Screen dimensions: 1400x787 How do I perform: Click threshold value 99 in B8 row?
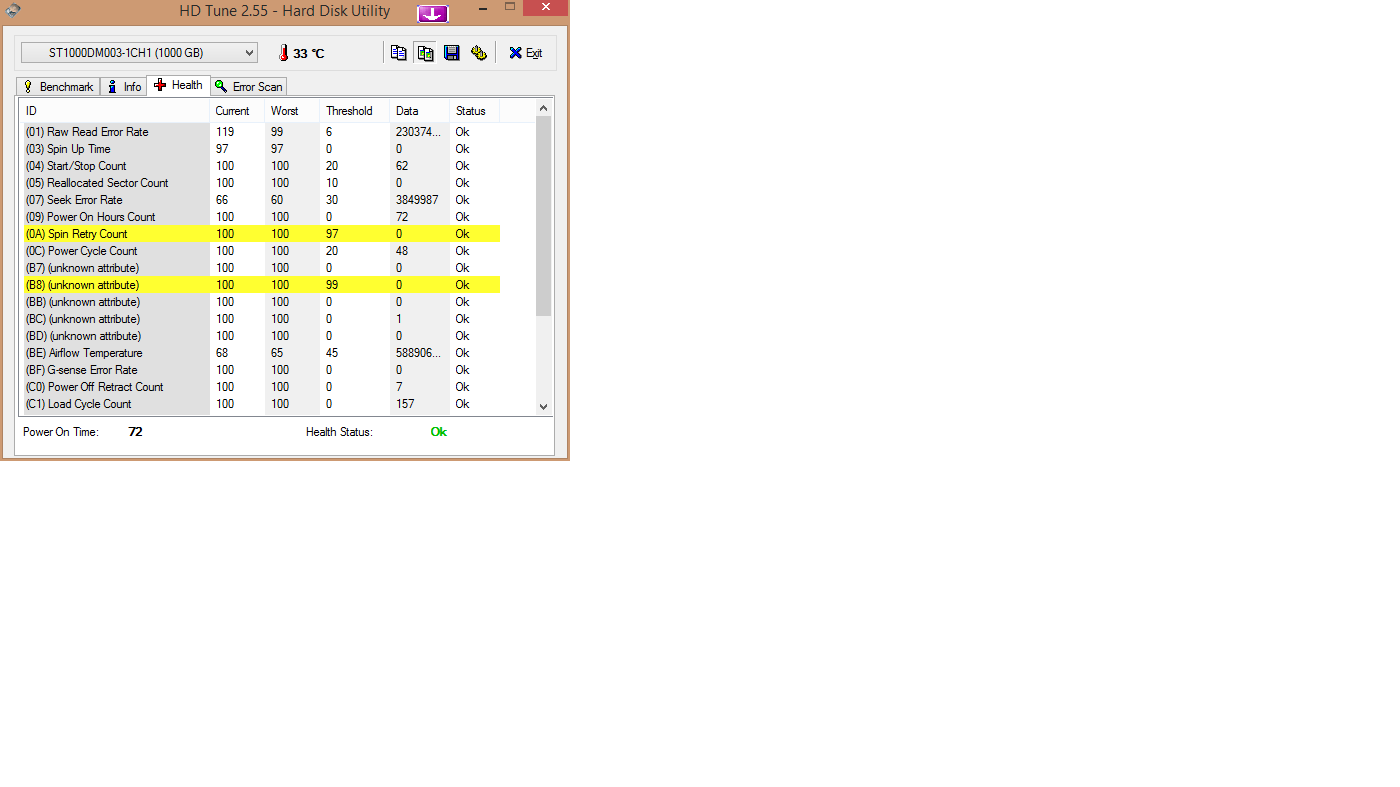[332, 285]
